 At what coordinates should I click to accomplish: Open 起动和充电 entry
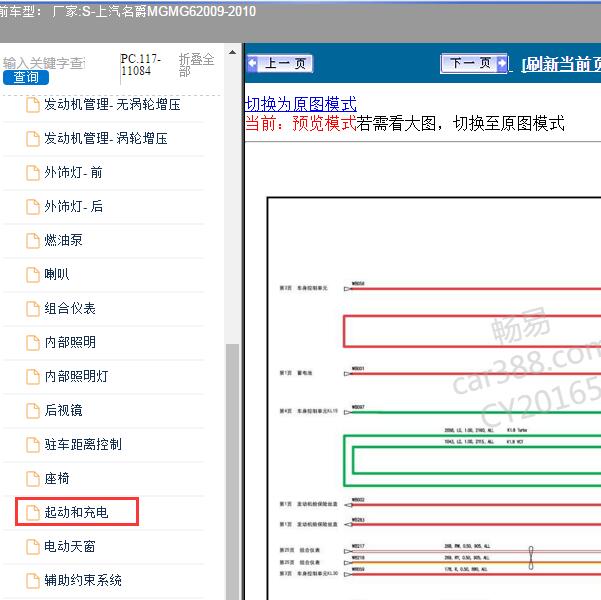coord(76,512)
